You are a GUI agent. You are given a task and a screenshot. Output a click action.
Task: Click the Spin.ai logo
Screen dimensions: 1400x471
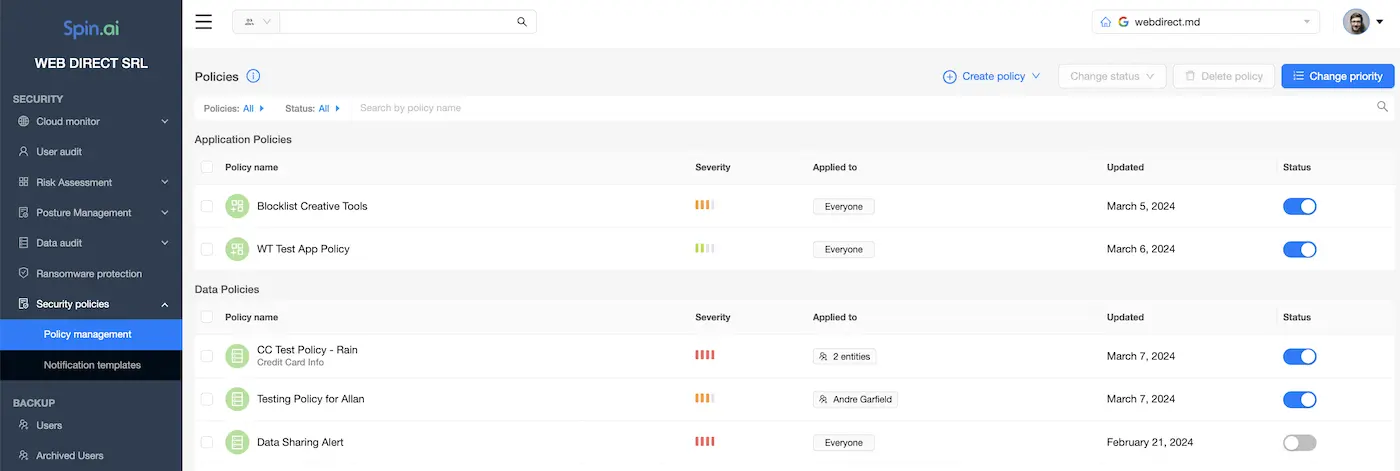point(91,28)
